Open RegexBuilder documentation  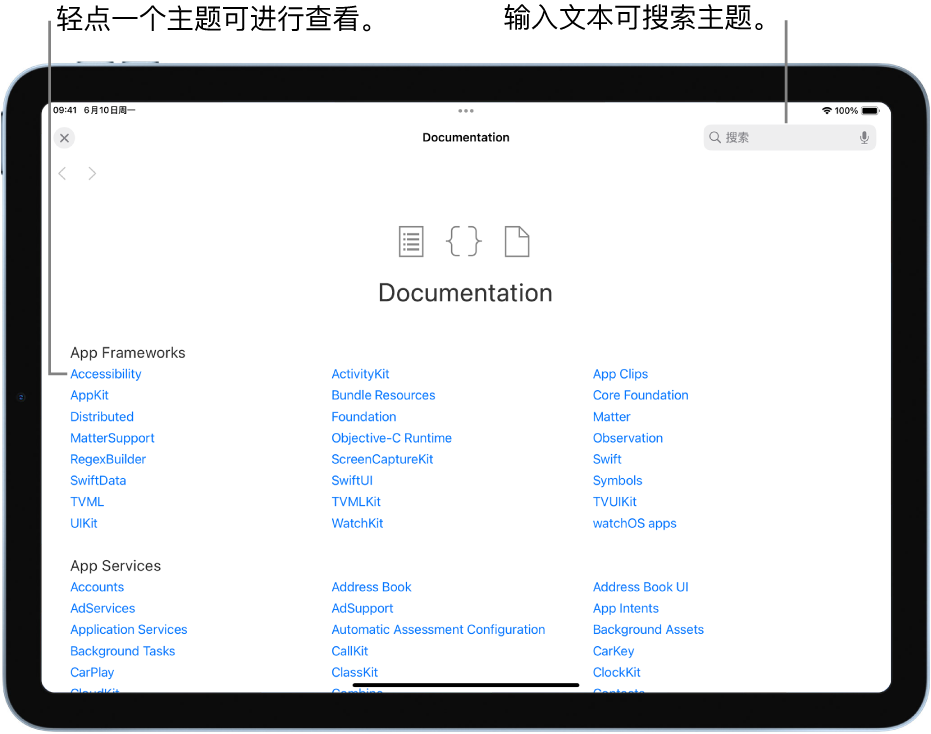coord(108,460)
